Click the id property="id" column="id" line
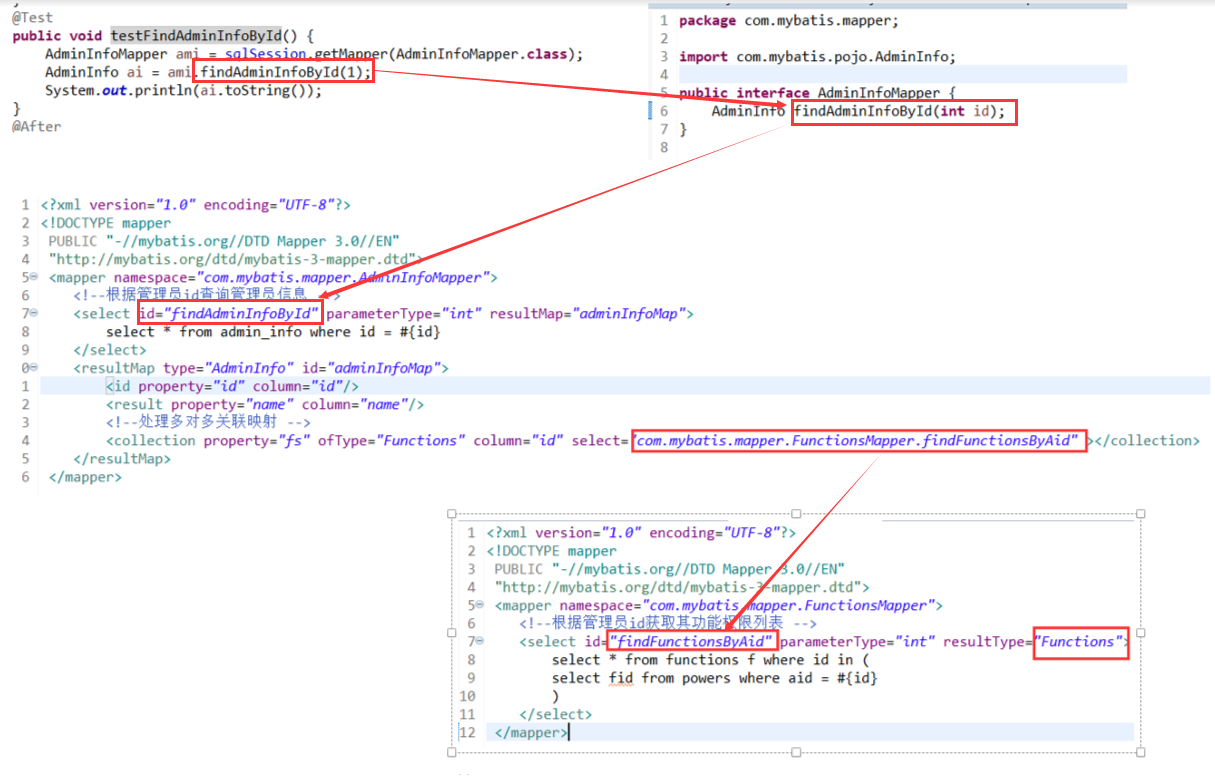The width and height of the screenshot is (1215, 776). (x=232, y=386)
